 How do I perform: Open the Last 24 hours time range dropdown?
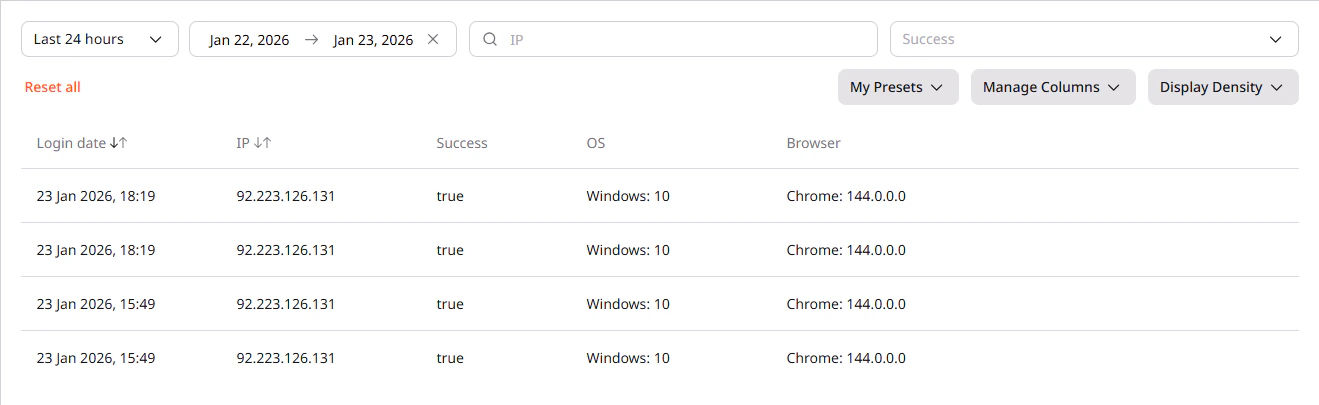[x=100, y=39]
